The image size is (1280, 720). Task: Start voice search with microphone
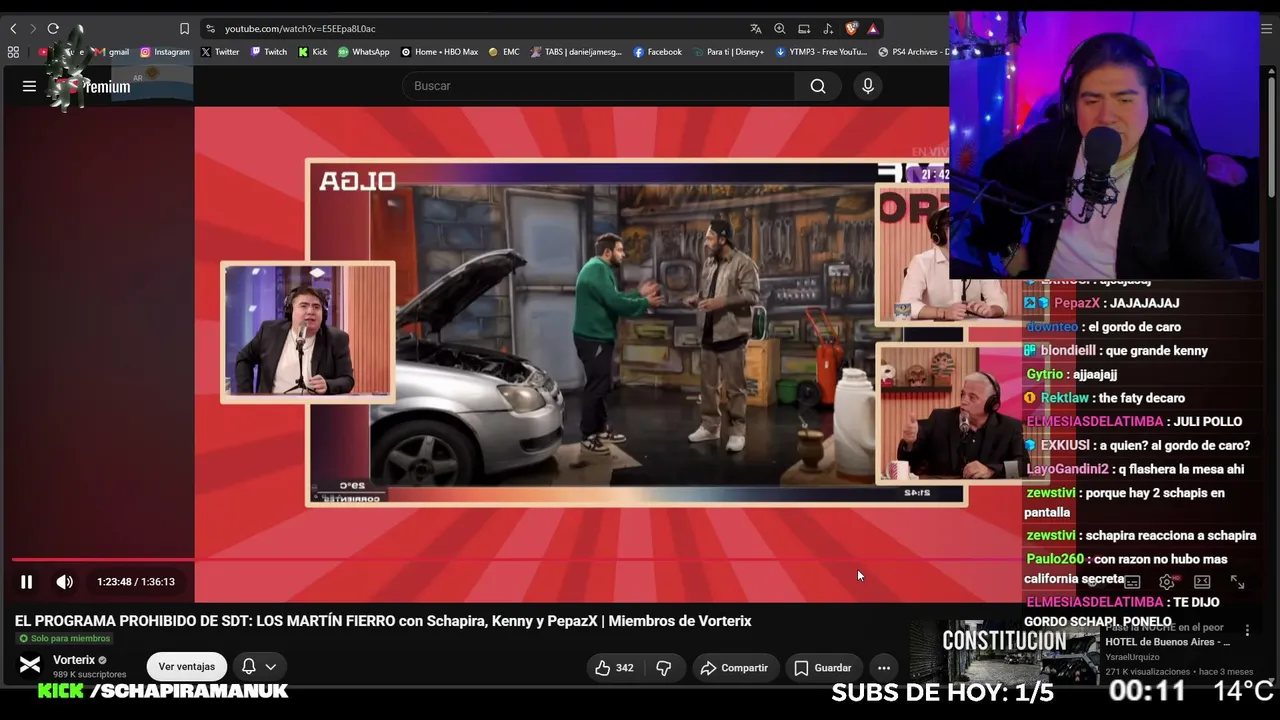868,86
